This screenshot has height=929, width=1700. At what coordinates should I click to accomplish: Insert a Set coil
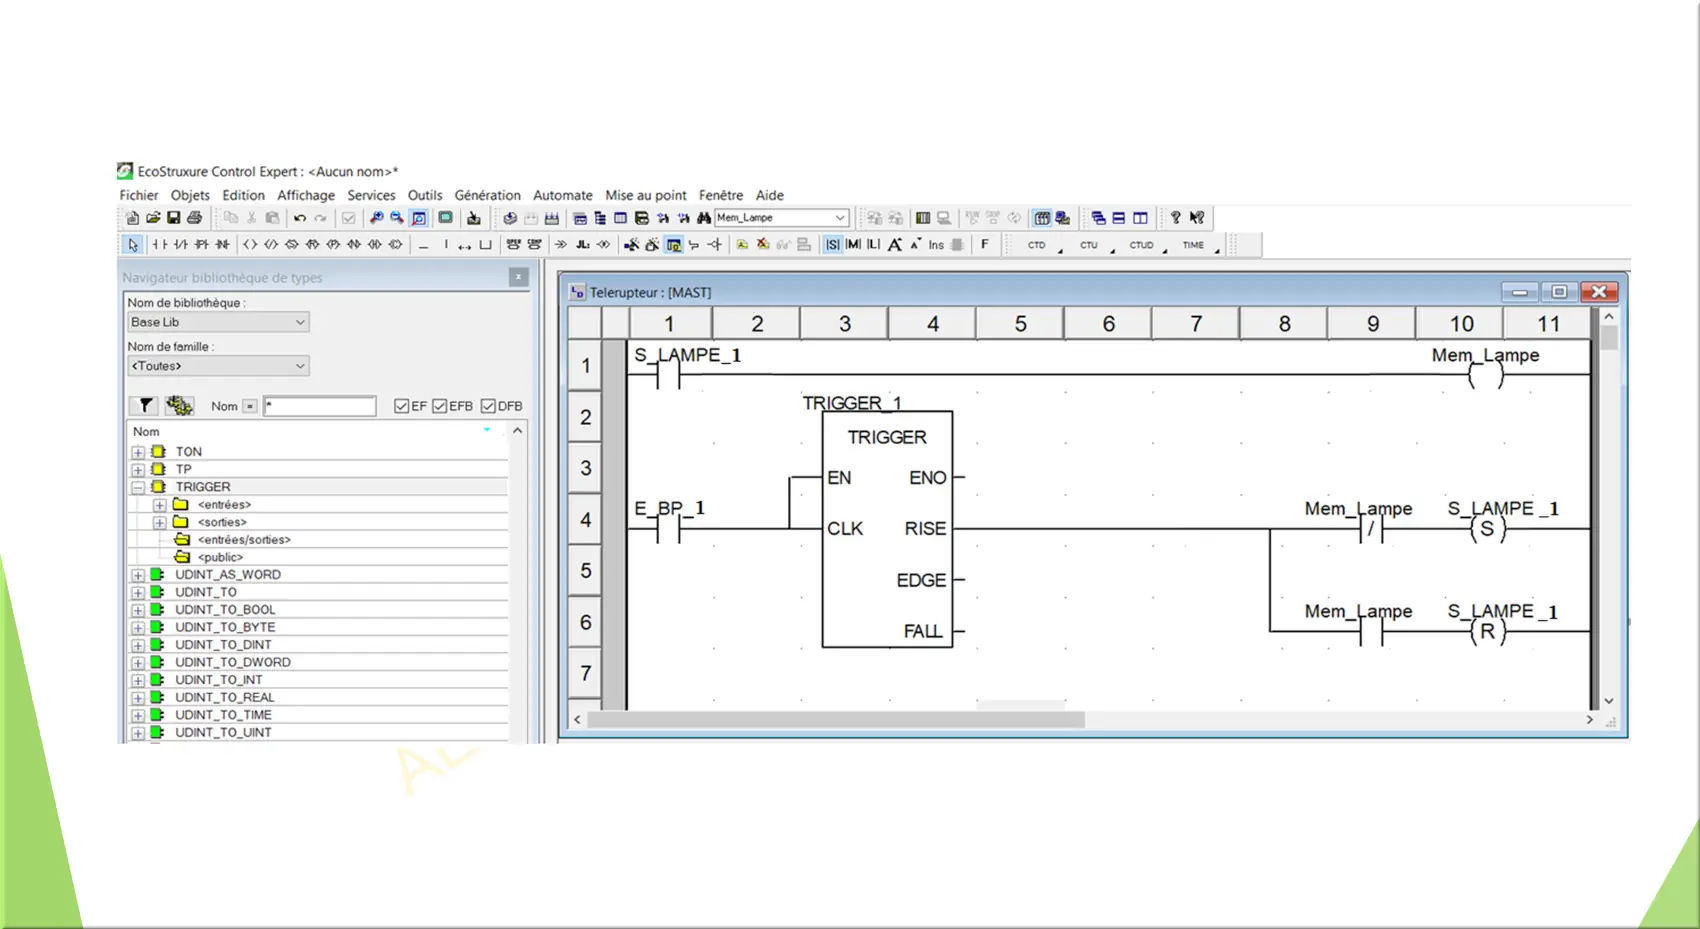coord(292,245)
